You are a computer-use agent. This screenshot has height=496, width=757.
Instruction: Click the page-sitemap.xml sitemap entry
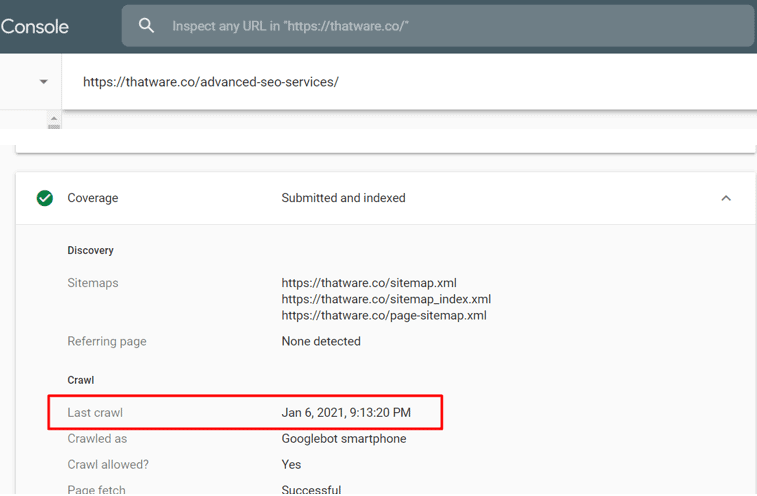[x=384, y=315]
